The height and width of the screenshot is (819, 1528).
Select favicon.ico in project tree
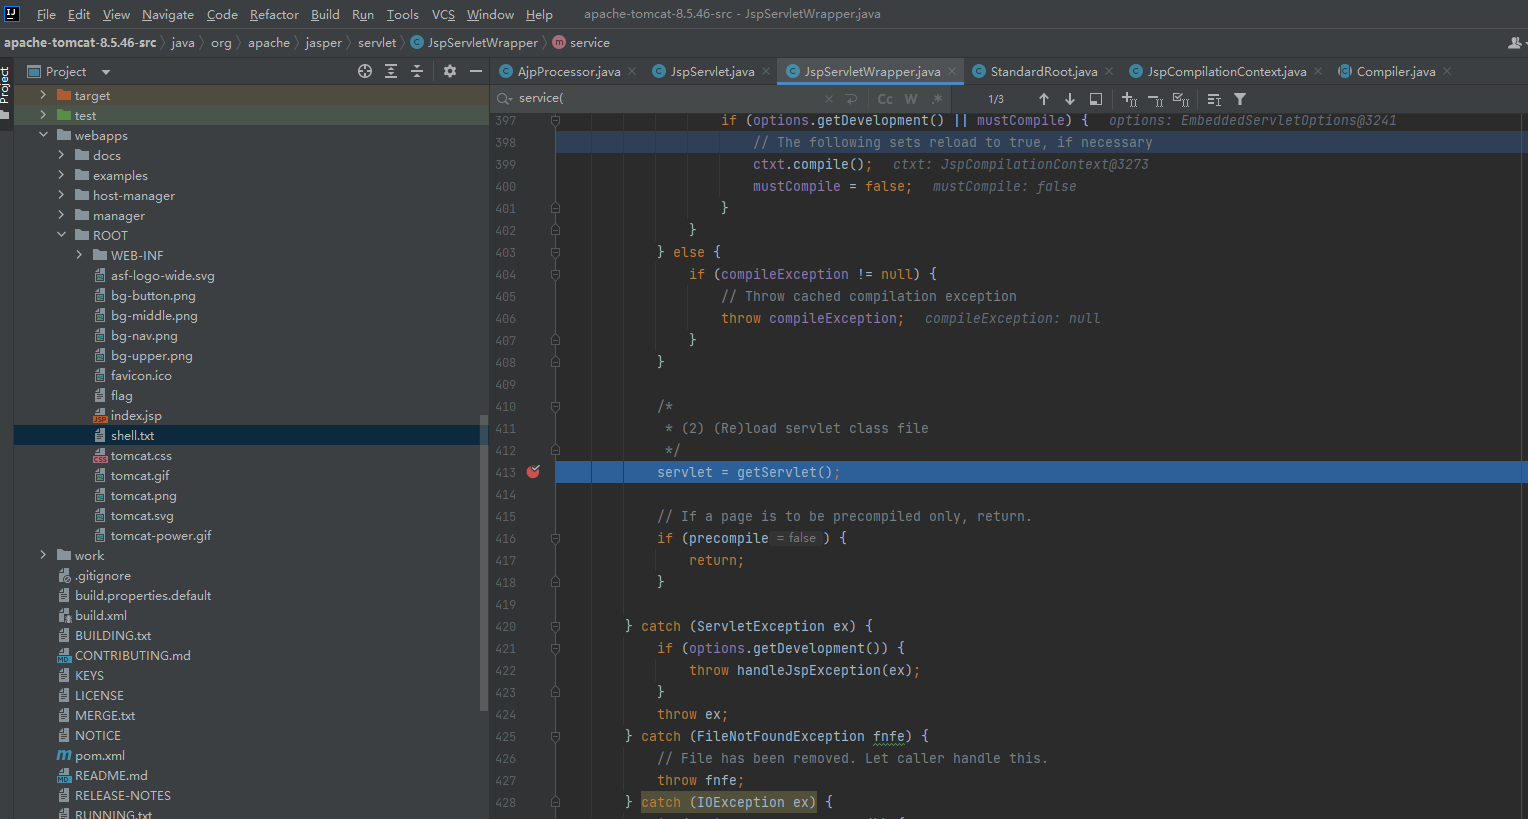click(x=141, y=375)
